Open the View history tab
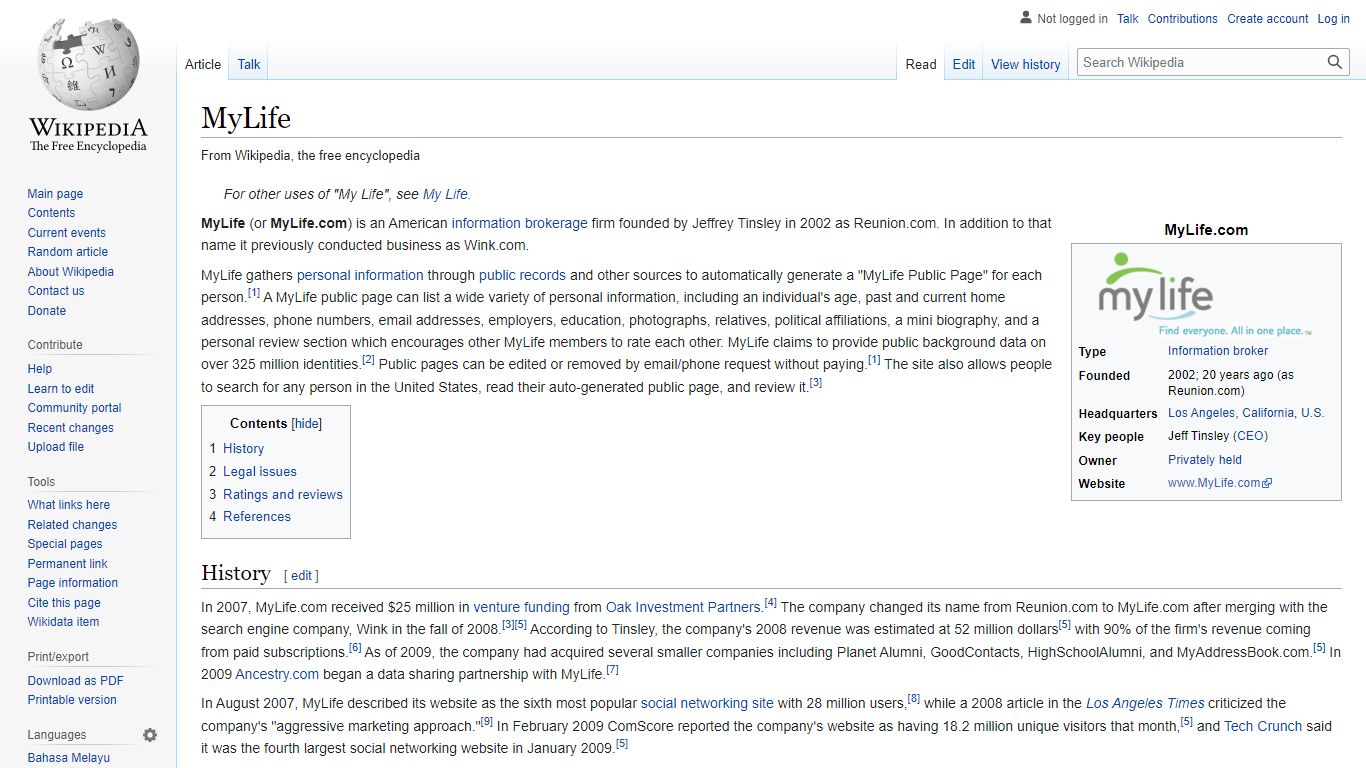The height and width of the screenshot is (768, 1366). [1026, 64]
